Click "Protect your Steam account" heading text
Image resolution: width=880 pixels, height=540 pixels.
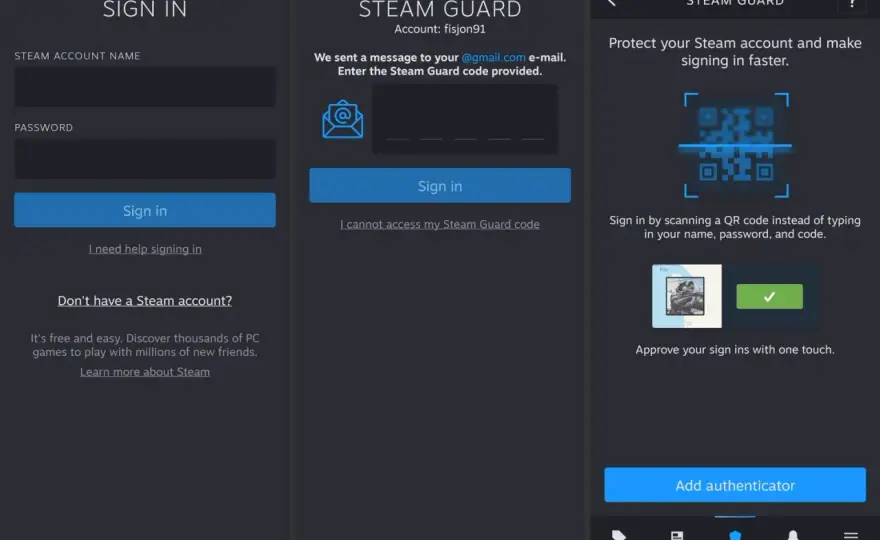735,52
